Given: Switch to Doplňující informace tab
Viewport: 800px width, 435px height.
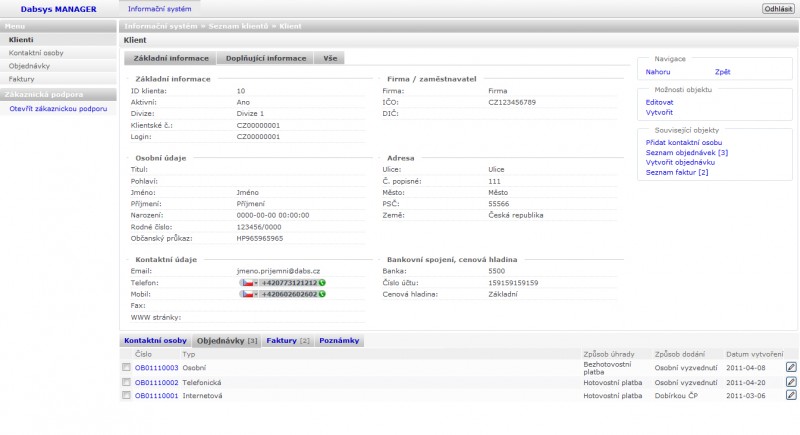Looking at the screenshot, I should point(265,59).
